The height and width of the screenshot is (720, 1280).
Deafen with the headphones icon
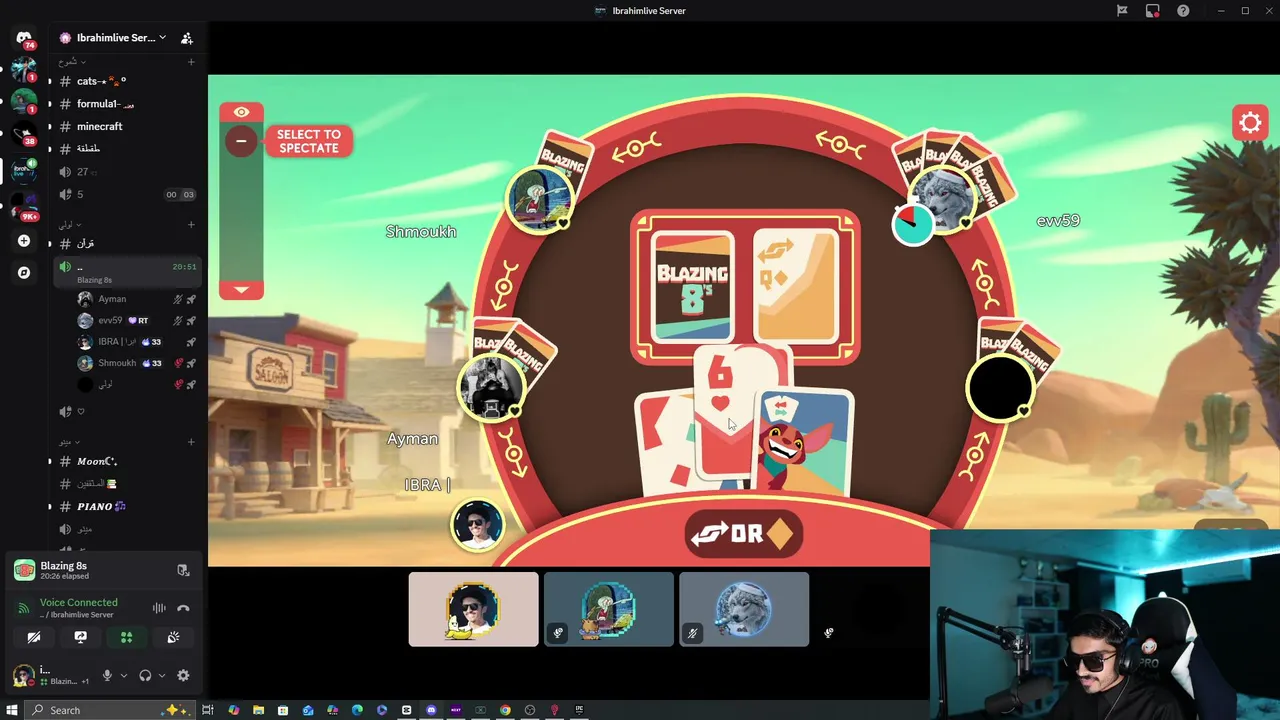[x=145, y=676]
